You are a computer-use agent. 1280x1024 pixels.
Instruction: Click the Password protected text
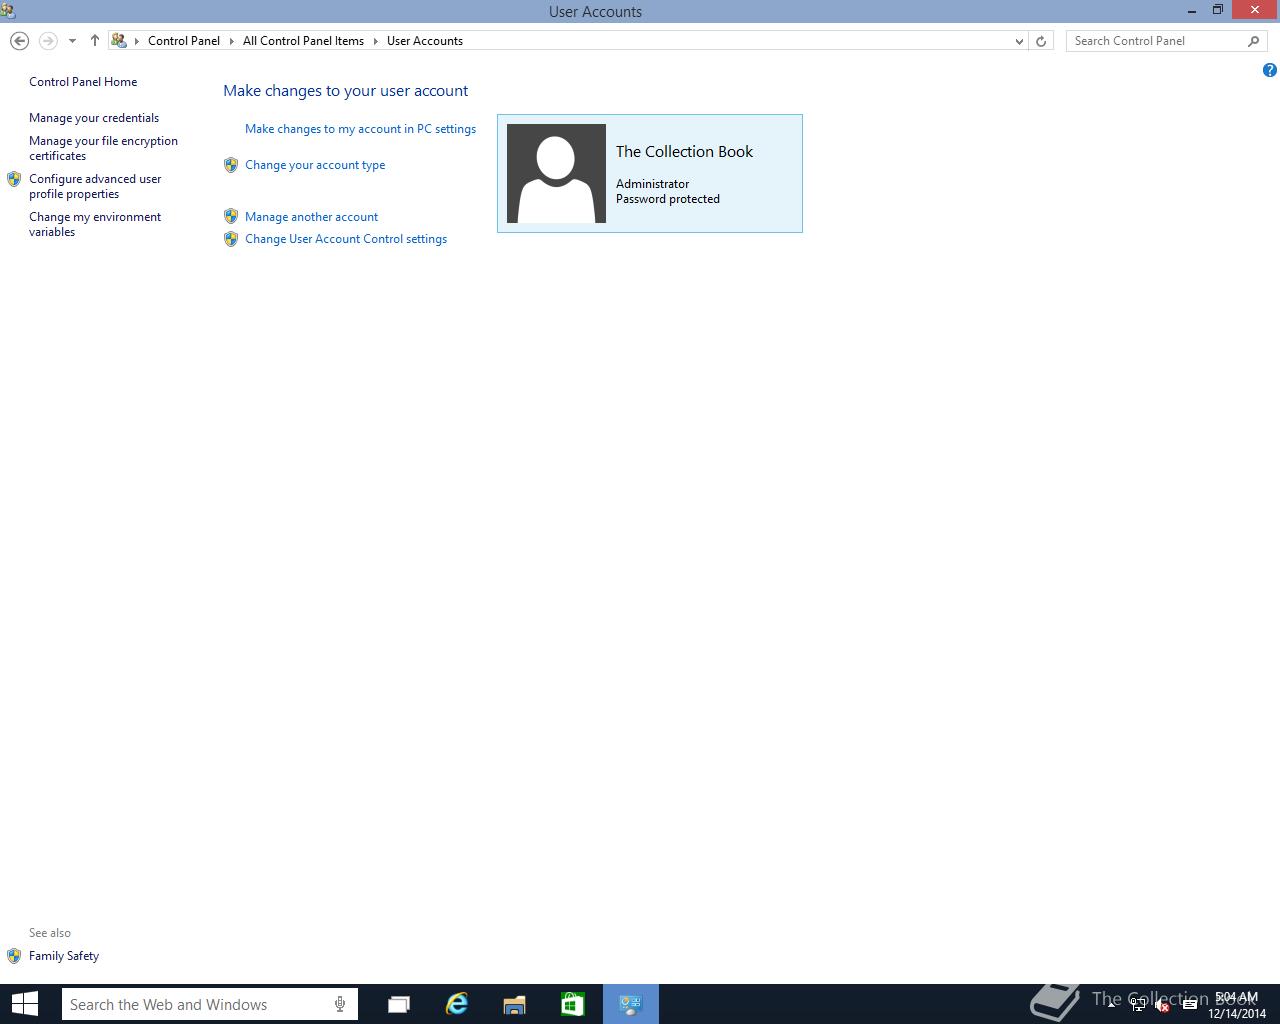pos(668,199)
